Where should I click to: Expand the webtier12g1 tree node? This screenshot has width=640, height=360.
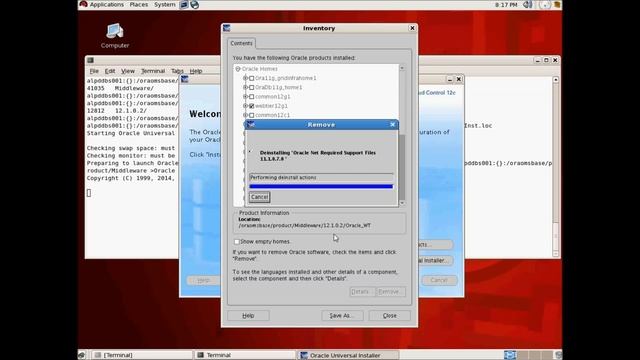coord(245,106)
